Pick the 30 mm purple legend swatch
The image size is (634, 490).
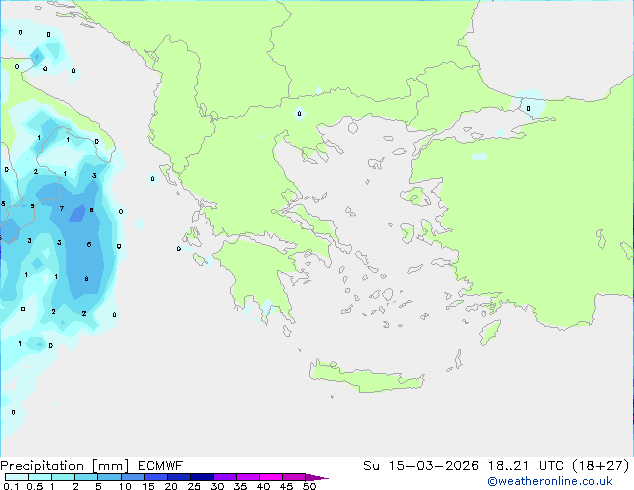point(226,477)
